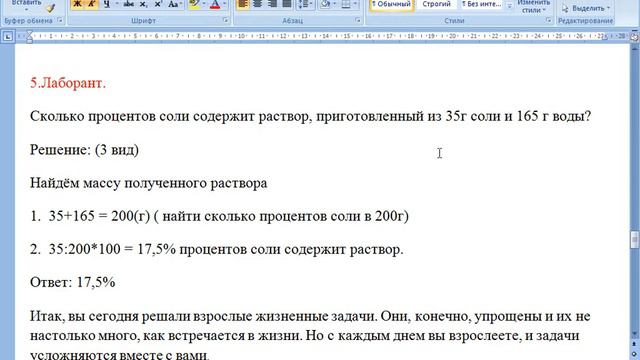Select Обычный style
640x360 pixels.
391,5
